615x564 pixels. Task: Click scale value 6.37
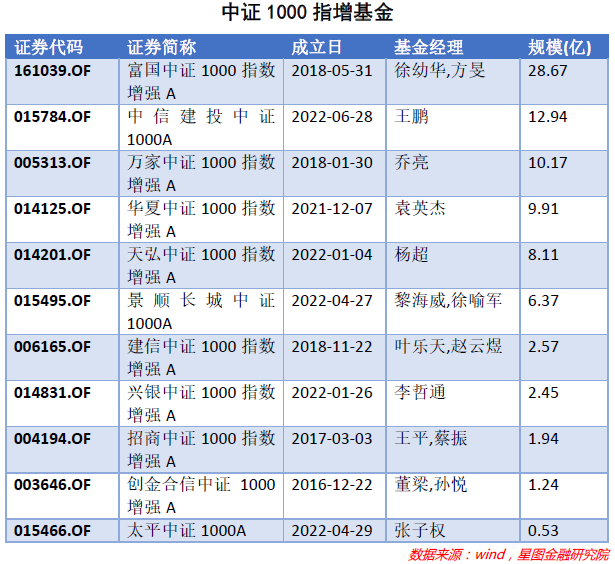543,301
